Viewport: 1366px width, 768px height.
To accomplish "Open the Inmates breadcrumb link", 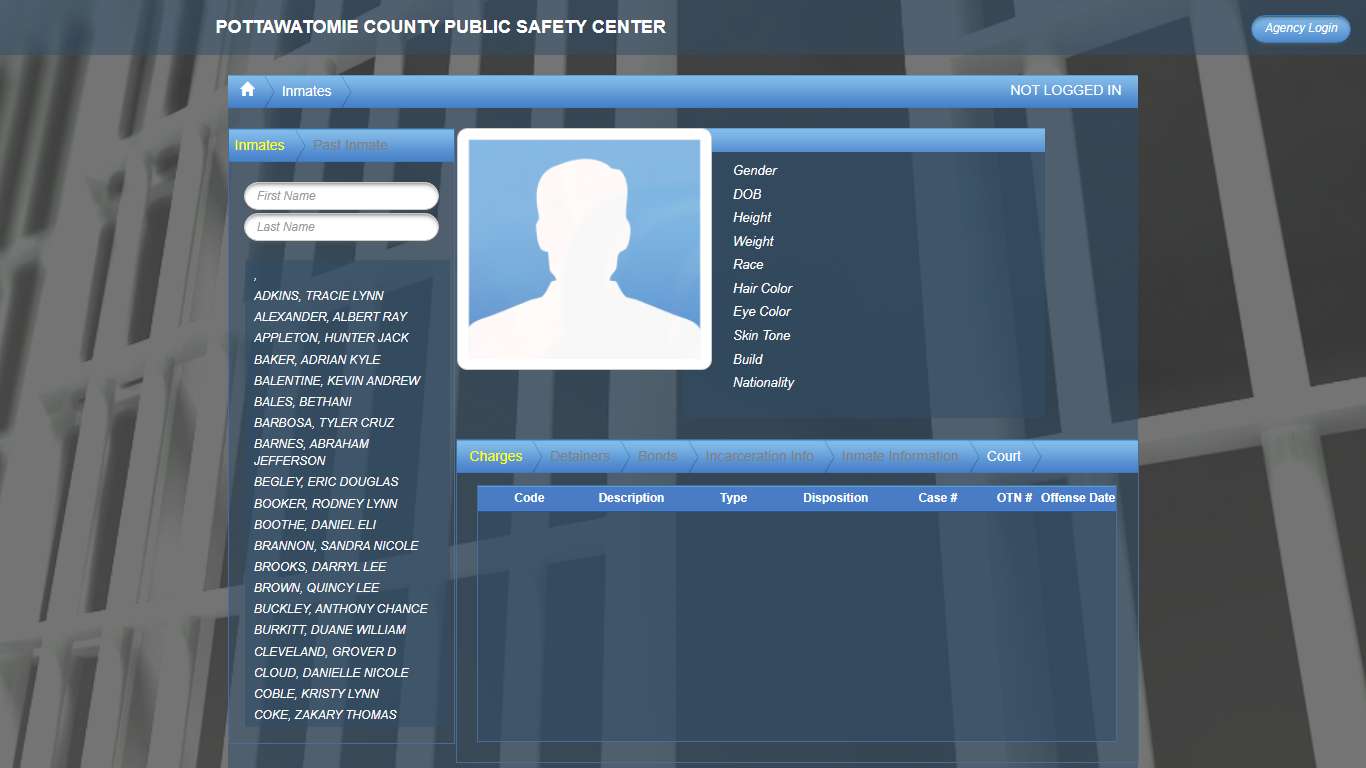I will coord(305,90).
